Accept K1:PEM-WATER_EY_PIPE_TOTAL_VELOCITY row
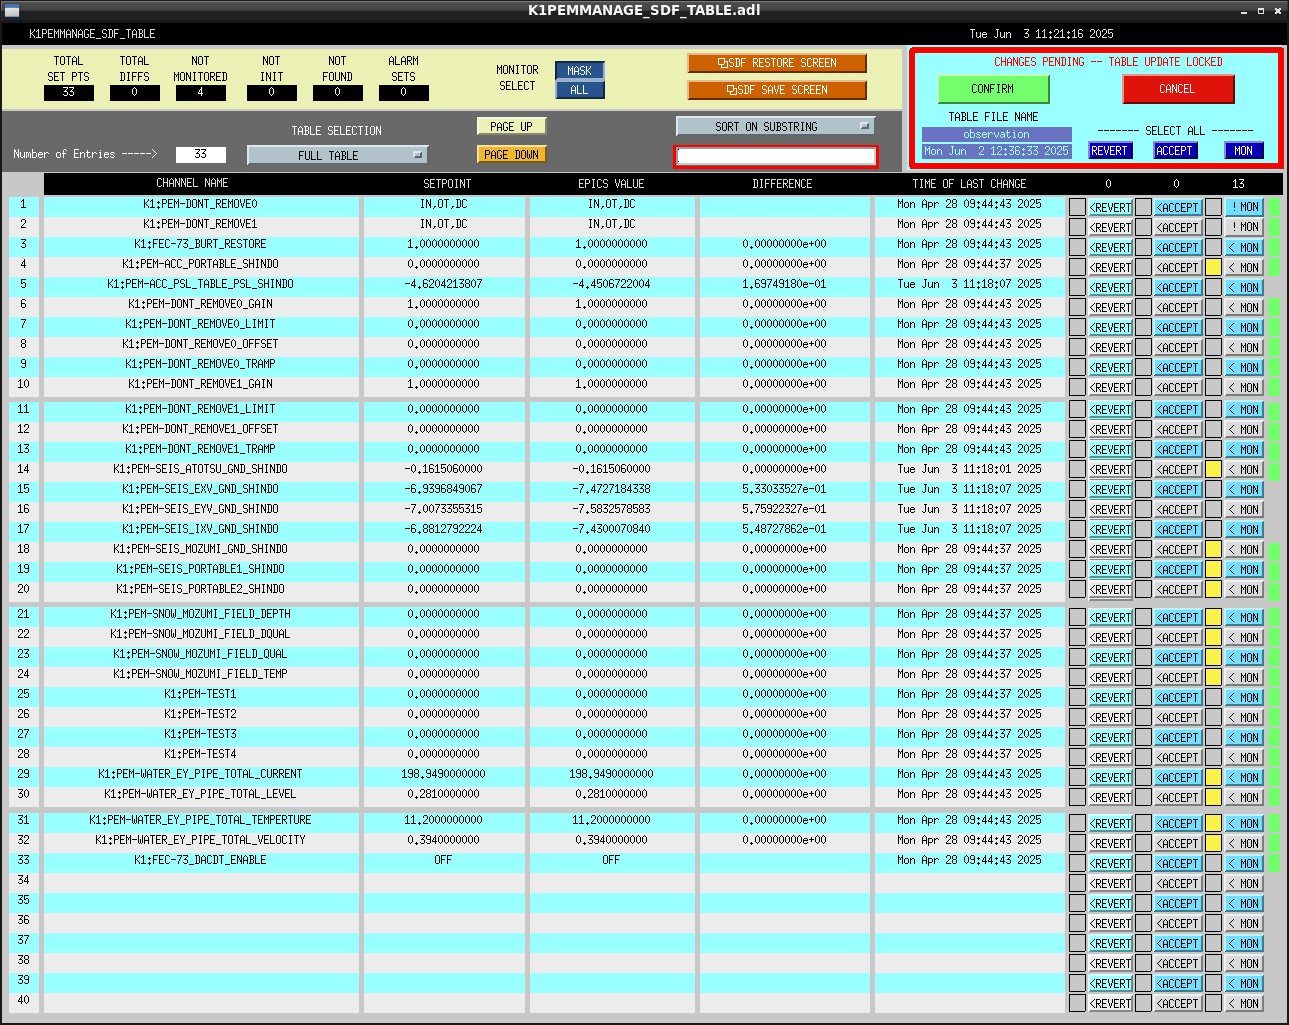The width and height of the screenshot is (1289, 1025). pos(1178,843)
